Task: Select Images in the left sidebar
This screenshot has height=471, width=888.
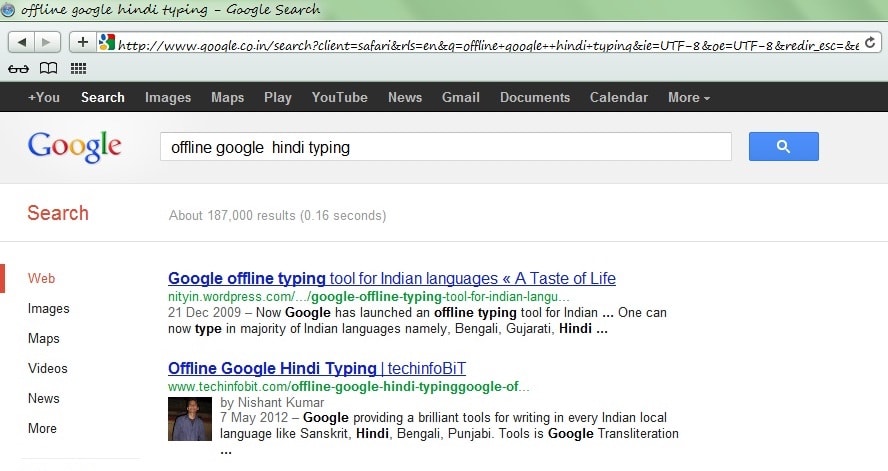Action: click(x=49, y=309)
